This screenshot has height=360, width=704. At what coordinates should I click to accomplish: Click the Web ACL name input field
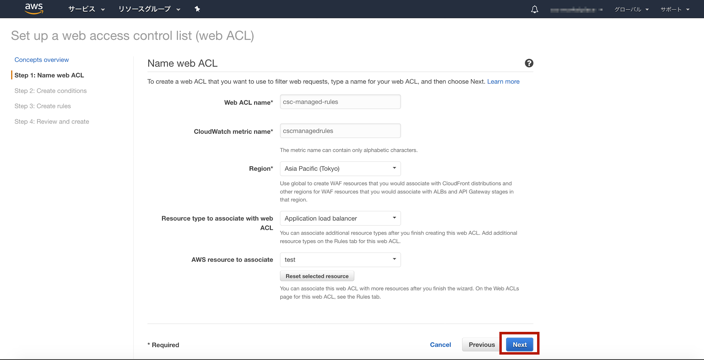pos(340,102)
